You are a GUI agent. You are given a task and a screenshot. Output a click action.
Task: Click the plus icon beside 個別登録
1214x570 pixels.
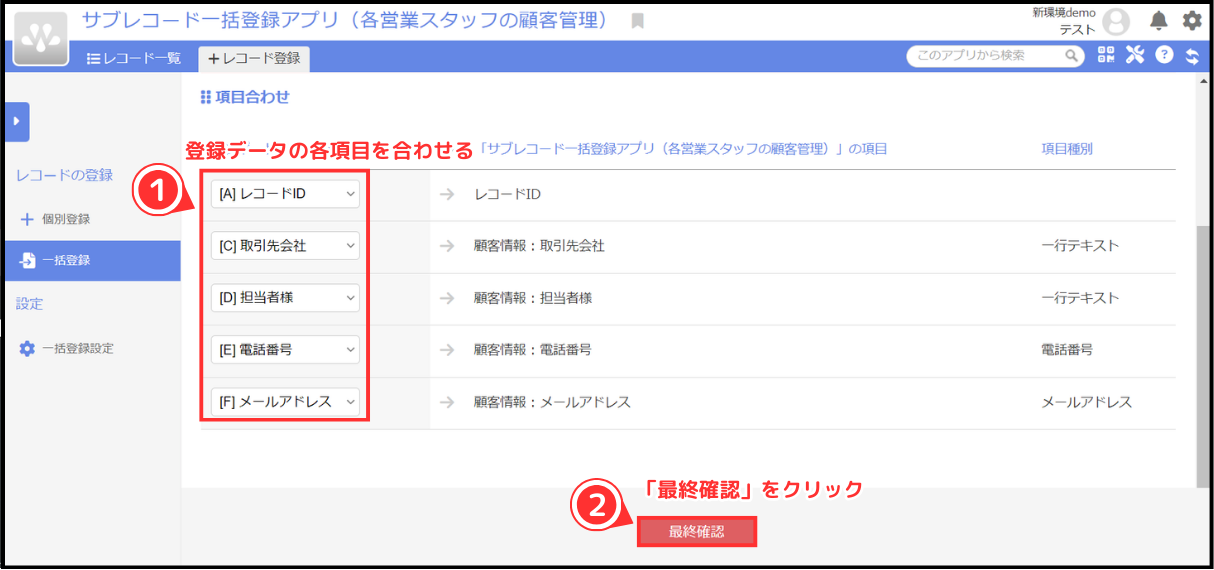(x=27, y=219)
